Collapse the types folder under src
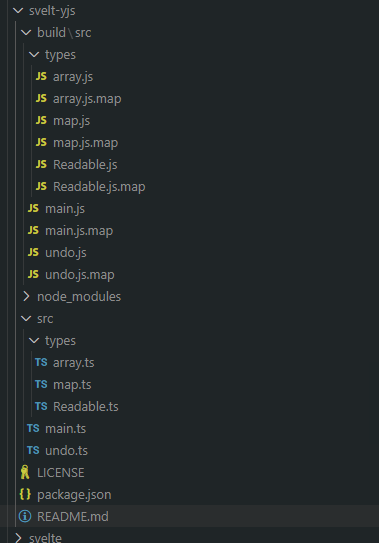 (x=34, y=341)
